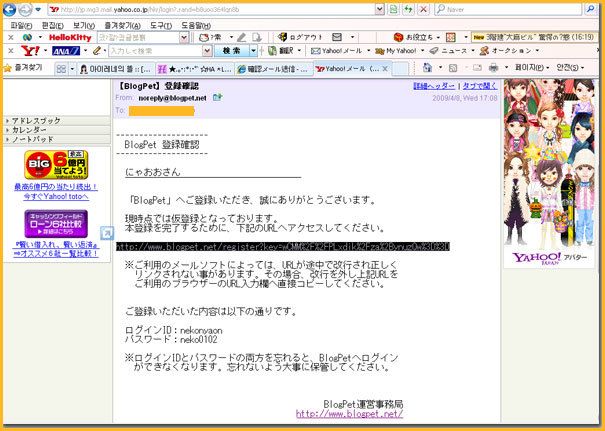Close the HelloKitty toolbar with its X

click(x=10, y=37)
